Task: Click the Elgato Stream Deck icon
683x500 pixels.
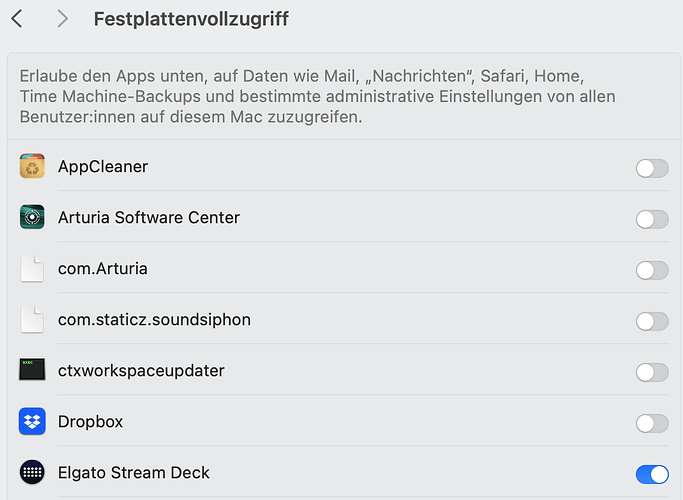Action: point(32,472)
